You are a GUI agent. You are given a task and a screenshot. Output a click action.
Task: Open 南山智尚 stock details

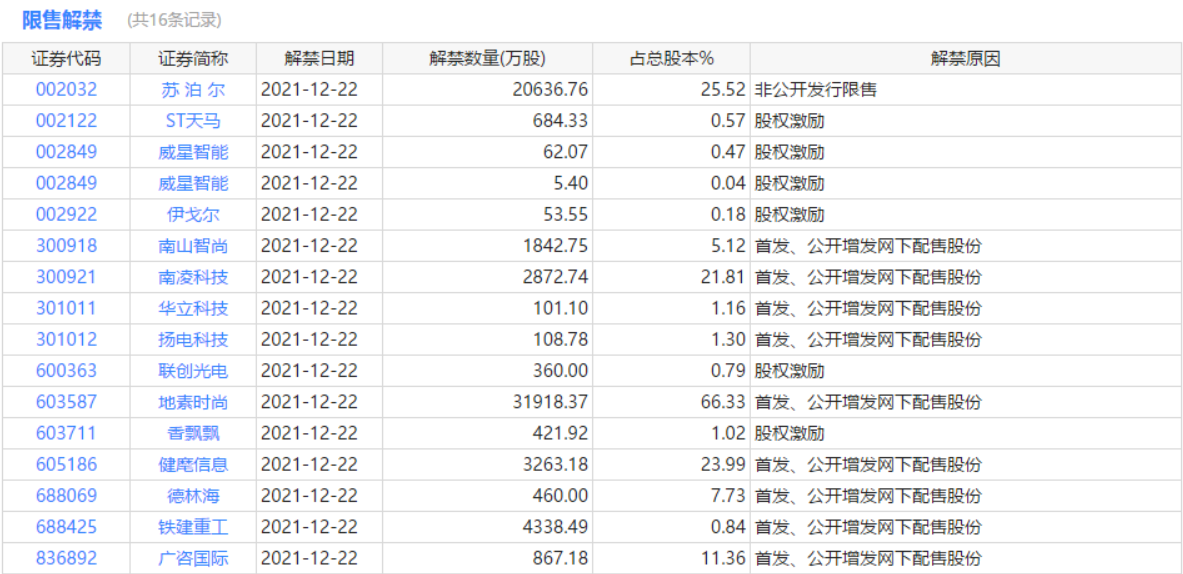tap(193, 246)
